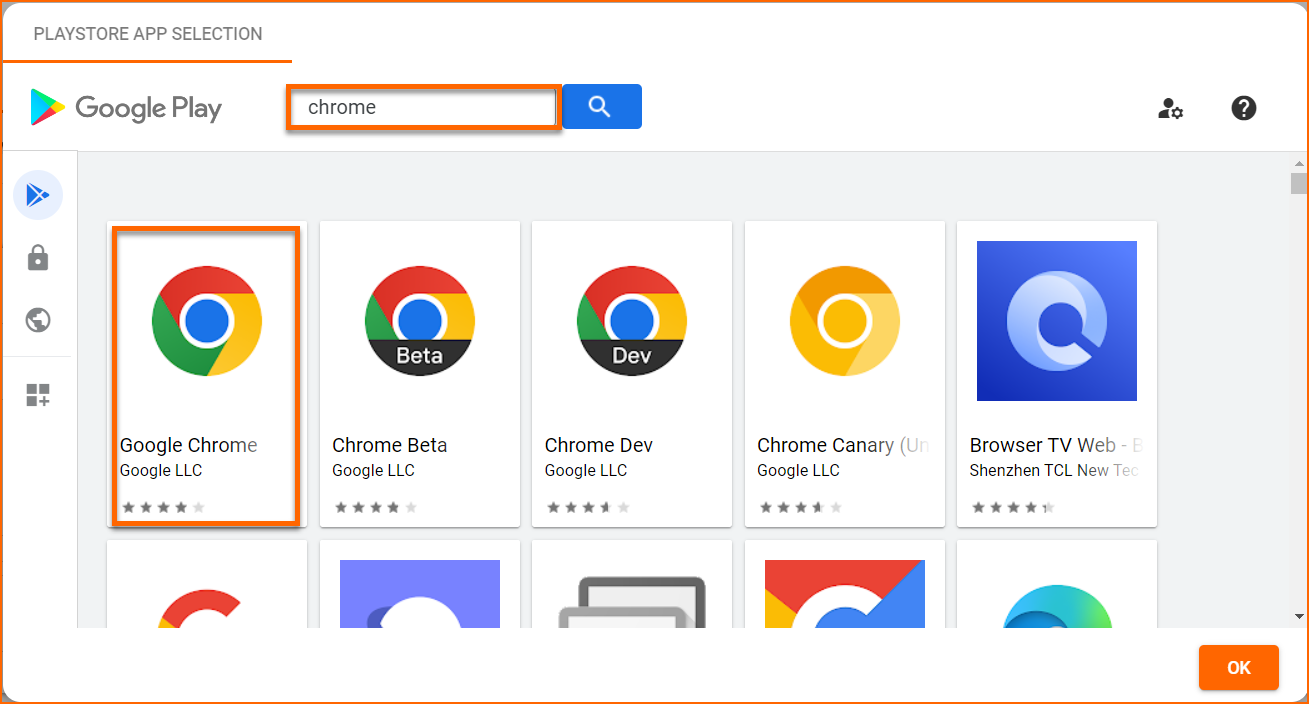Image resolution: width=1309 pixels, height=704 pixels.
Task: Open the 'Browser TV Web' app title
Action: coord(1056,445)
